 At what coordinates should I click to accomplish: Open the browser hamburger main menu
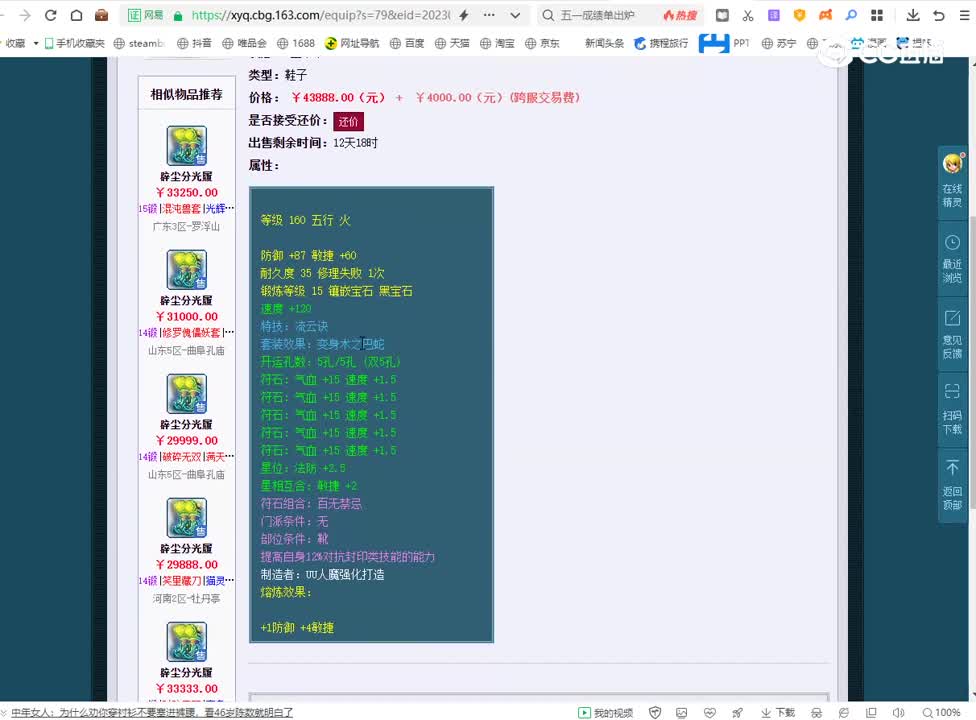click(964, 15)
